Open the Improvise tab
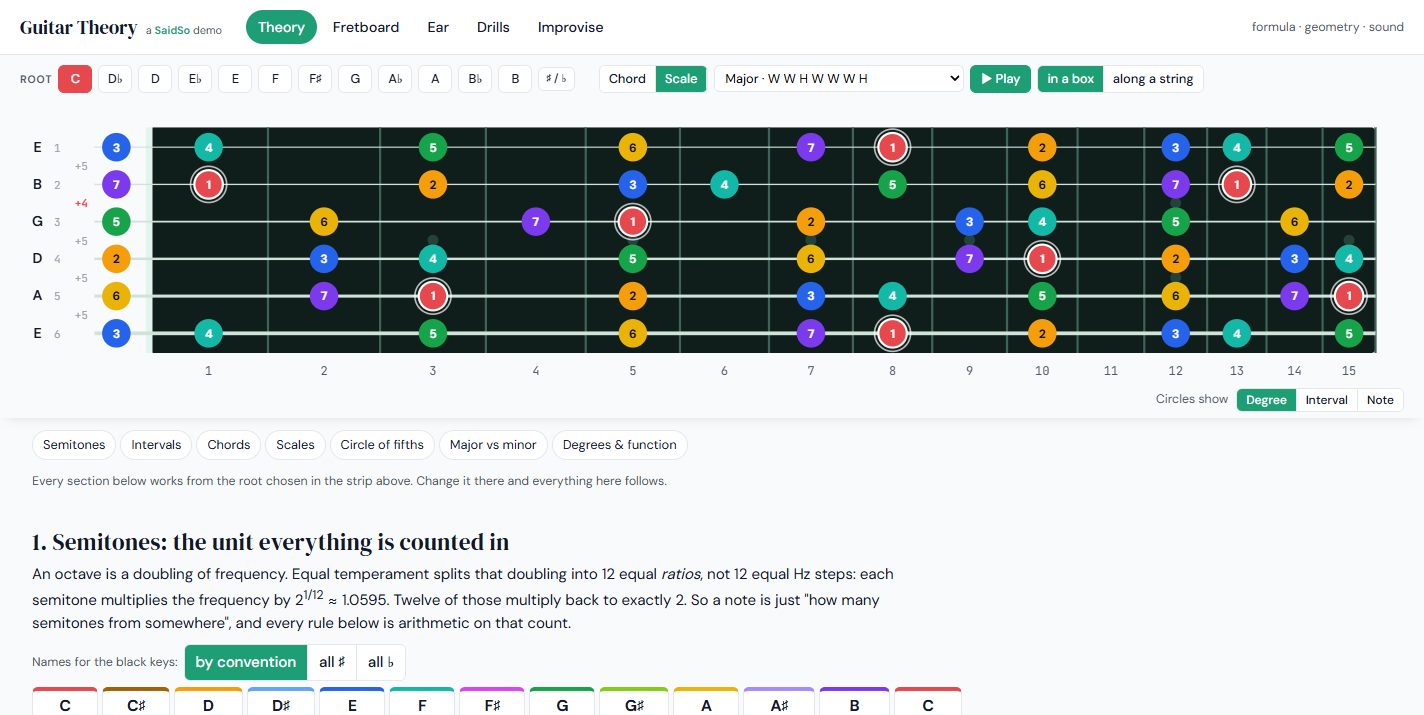 point(571,27)
